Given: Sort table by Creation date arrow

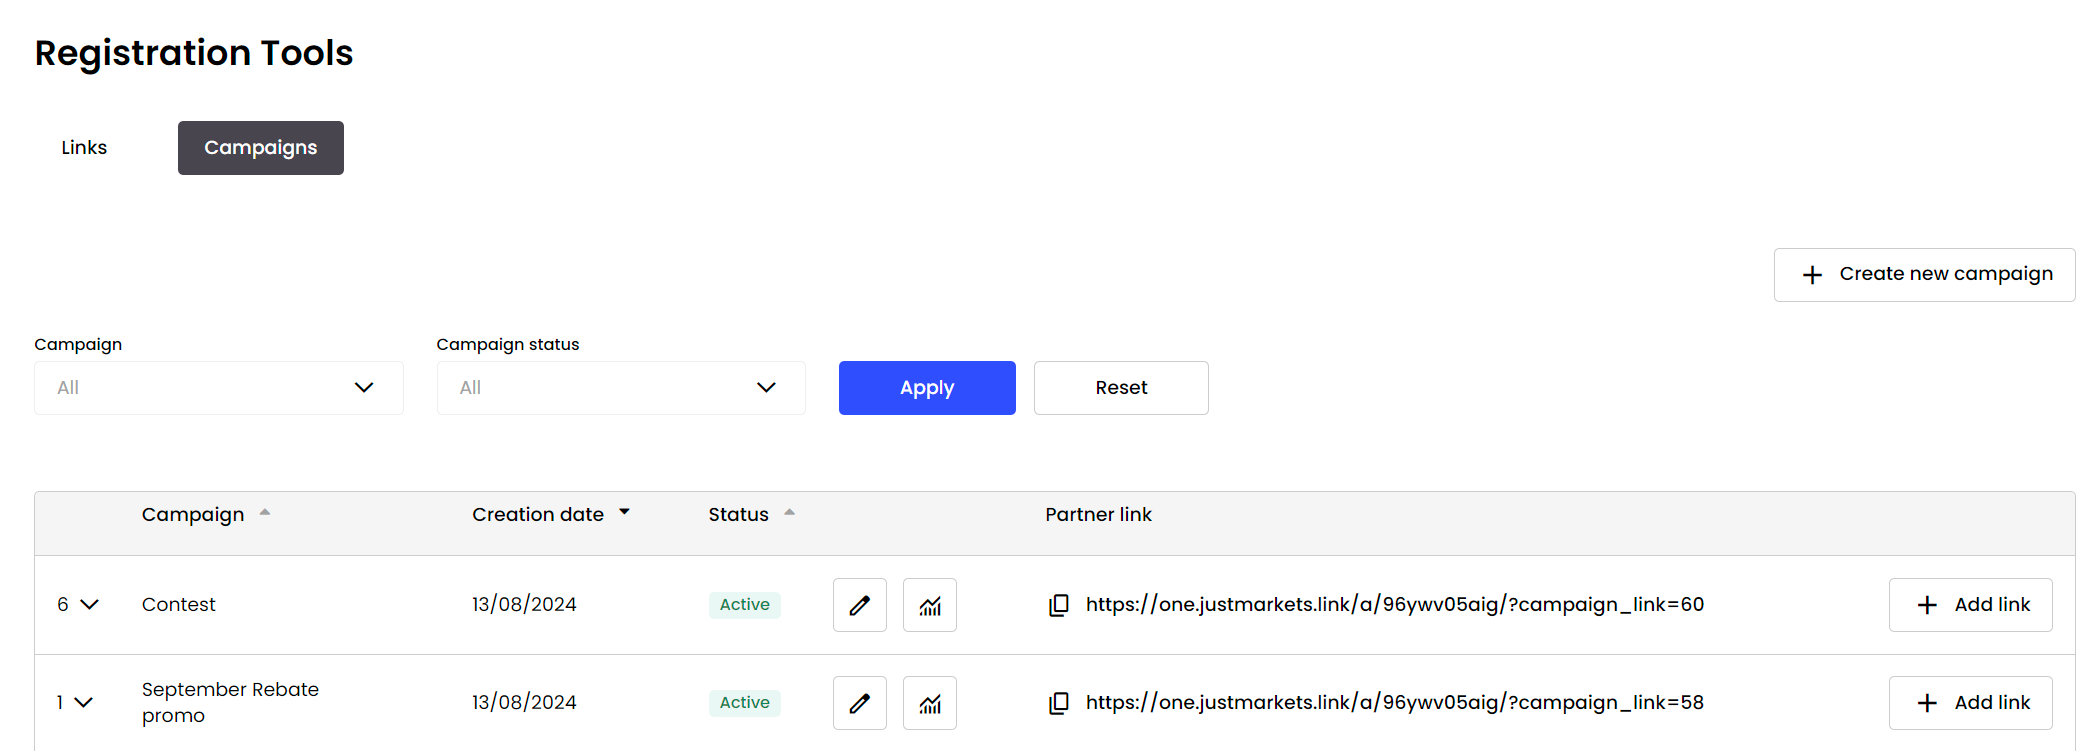Looking at the screenshot, I should point(625,513).
